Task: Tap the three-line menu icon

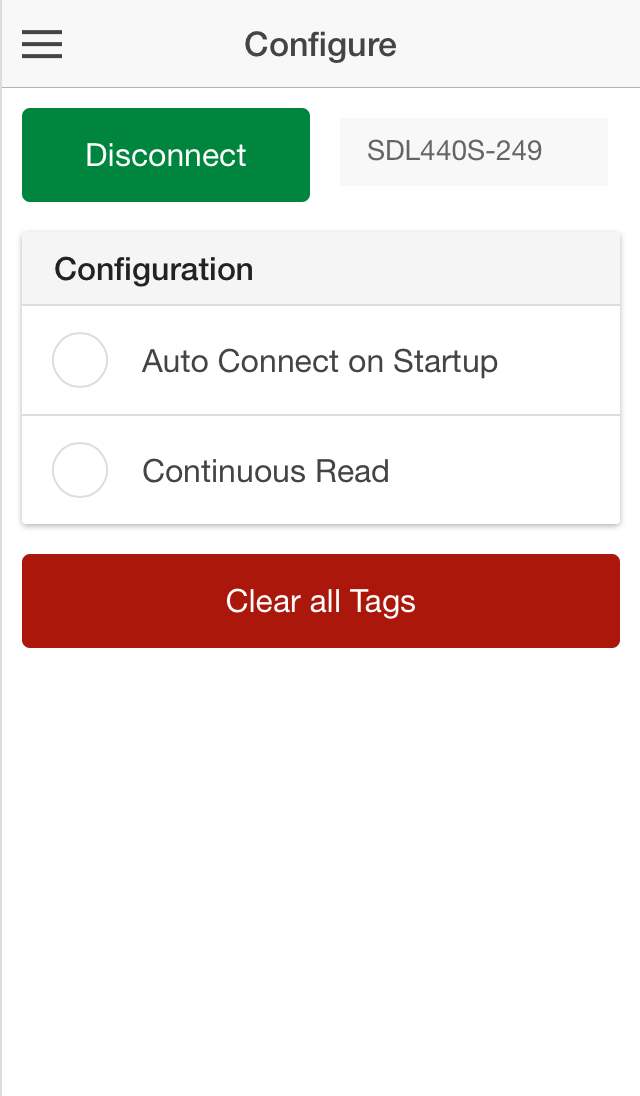Action: pos(42,44)
